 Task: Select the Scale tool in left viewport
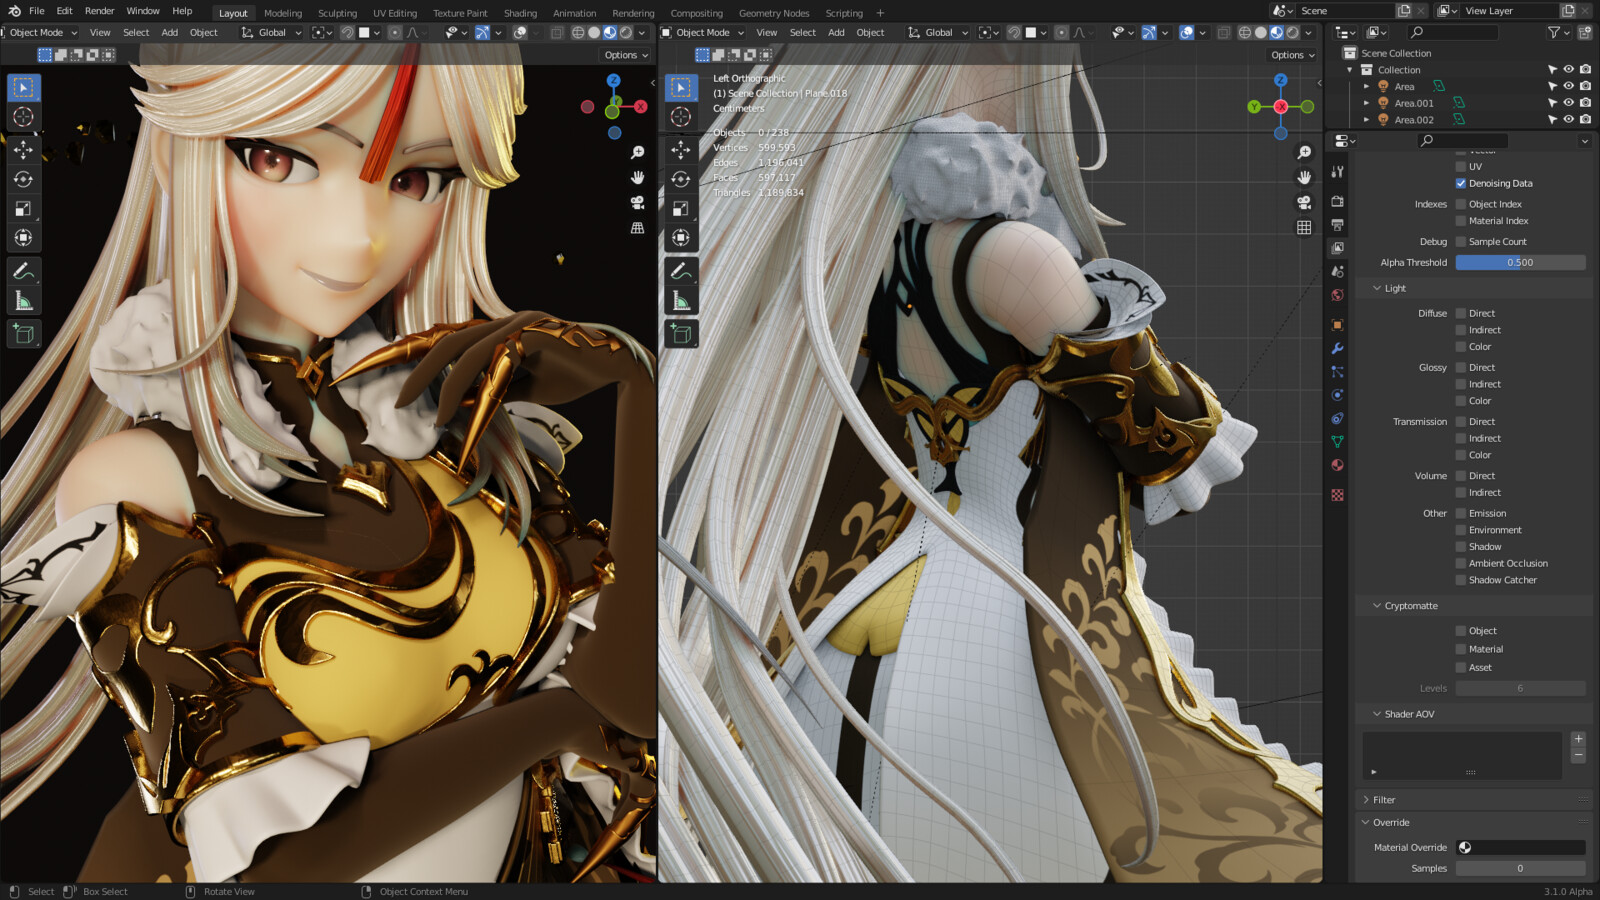coord(23,209)
